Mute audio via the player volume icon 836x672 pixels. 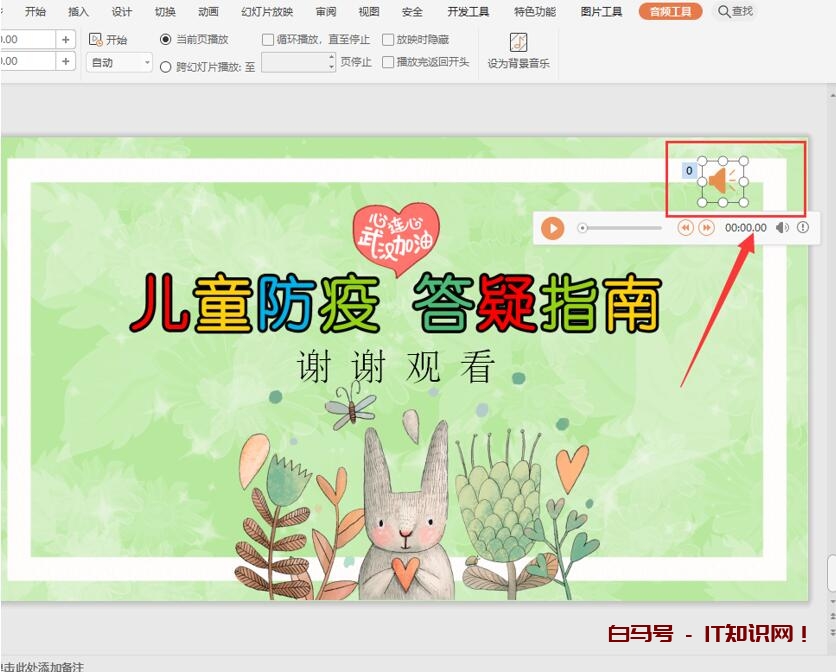782,228
